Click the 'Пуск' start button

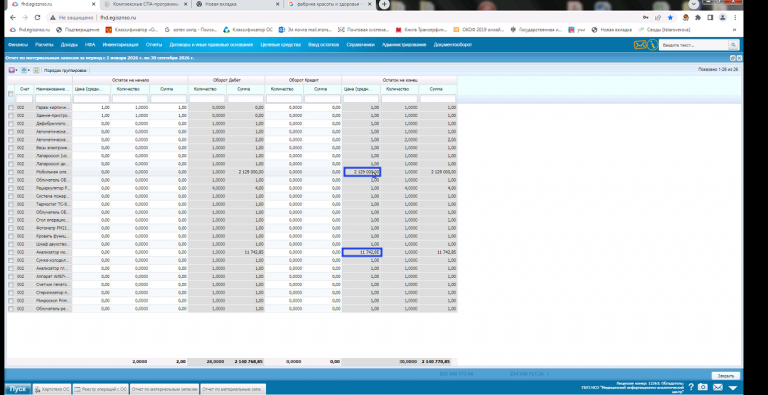[x=18, y=389]
